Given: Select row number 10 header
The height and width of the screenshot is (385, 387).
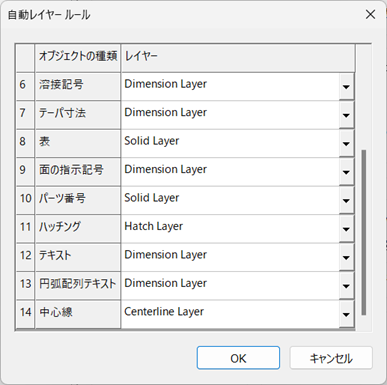Looking at the screenshot, I should [x=25, y=201].
